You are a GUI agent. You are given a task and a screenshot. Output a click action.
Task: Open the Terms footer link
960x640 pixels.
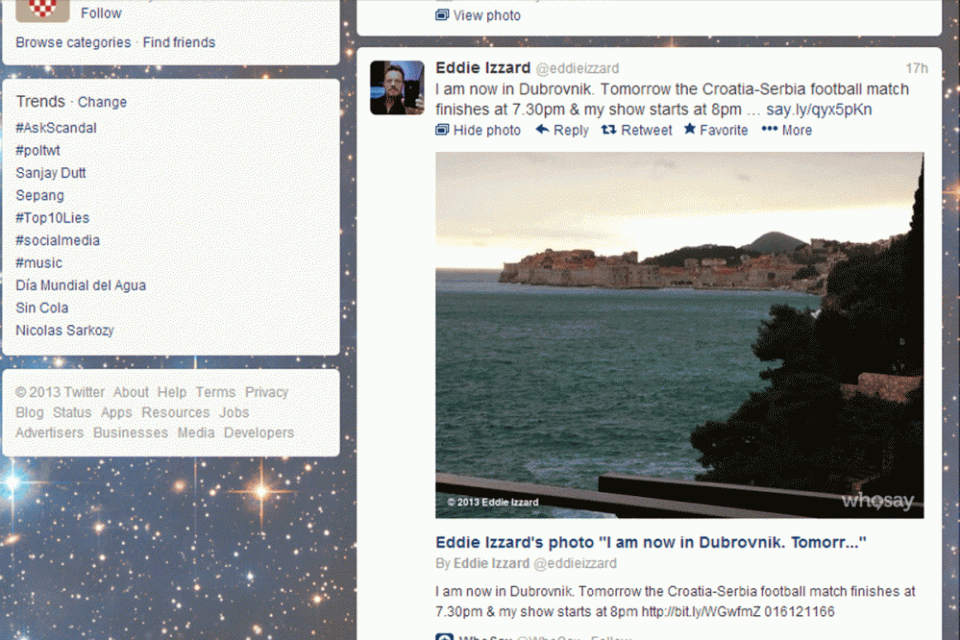(x=216, y=392)
